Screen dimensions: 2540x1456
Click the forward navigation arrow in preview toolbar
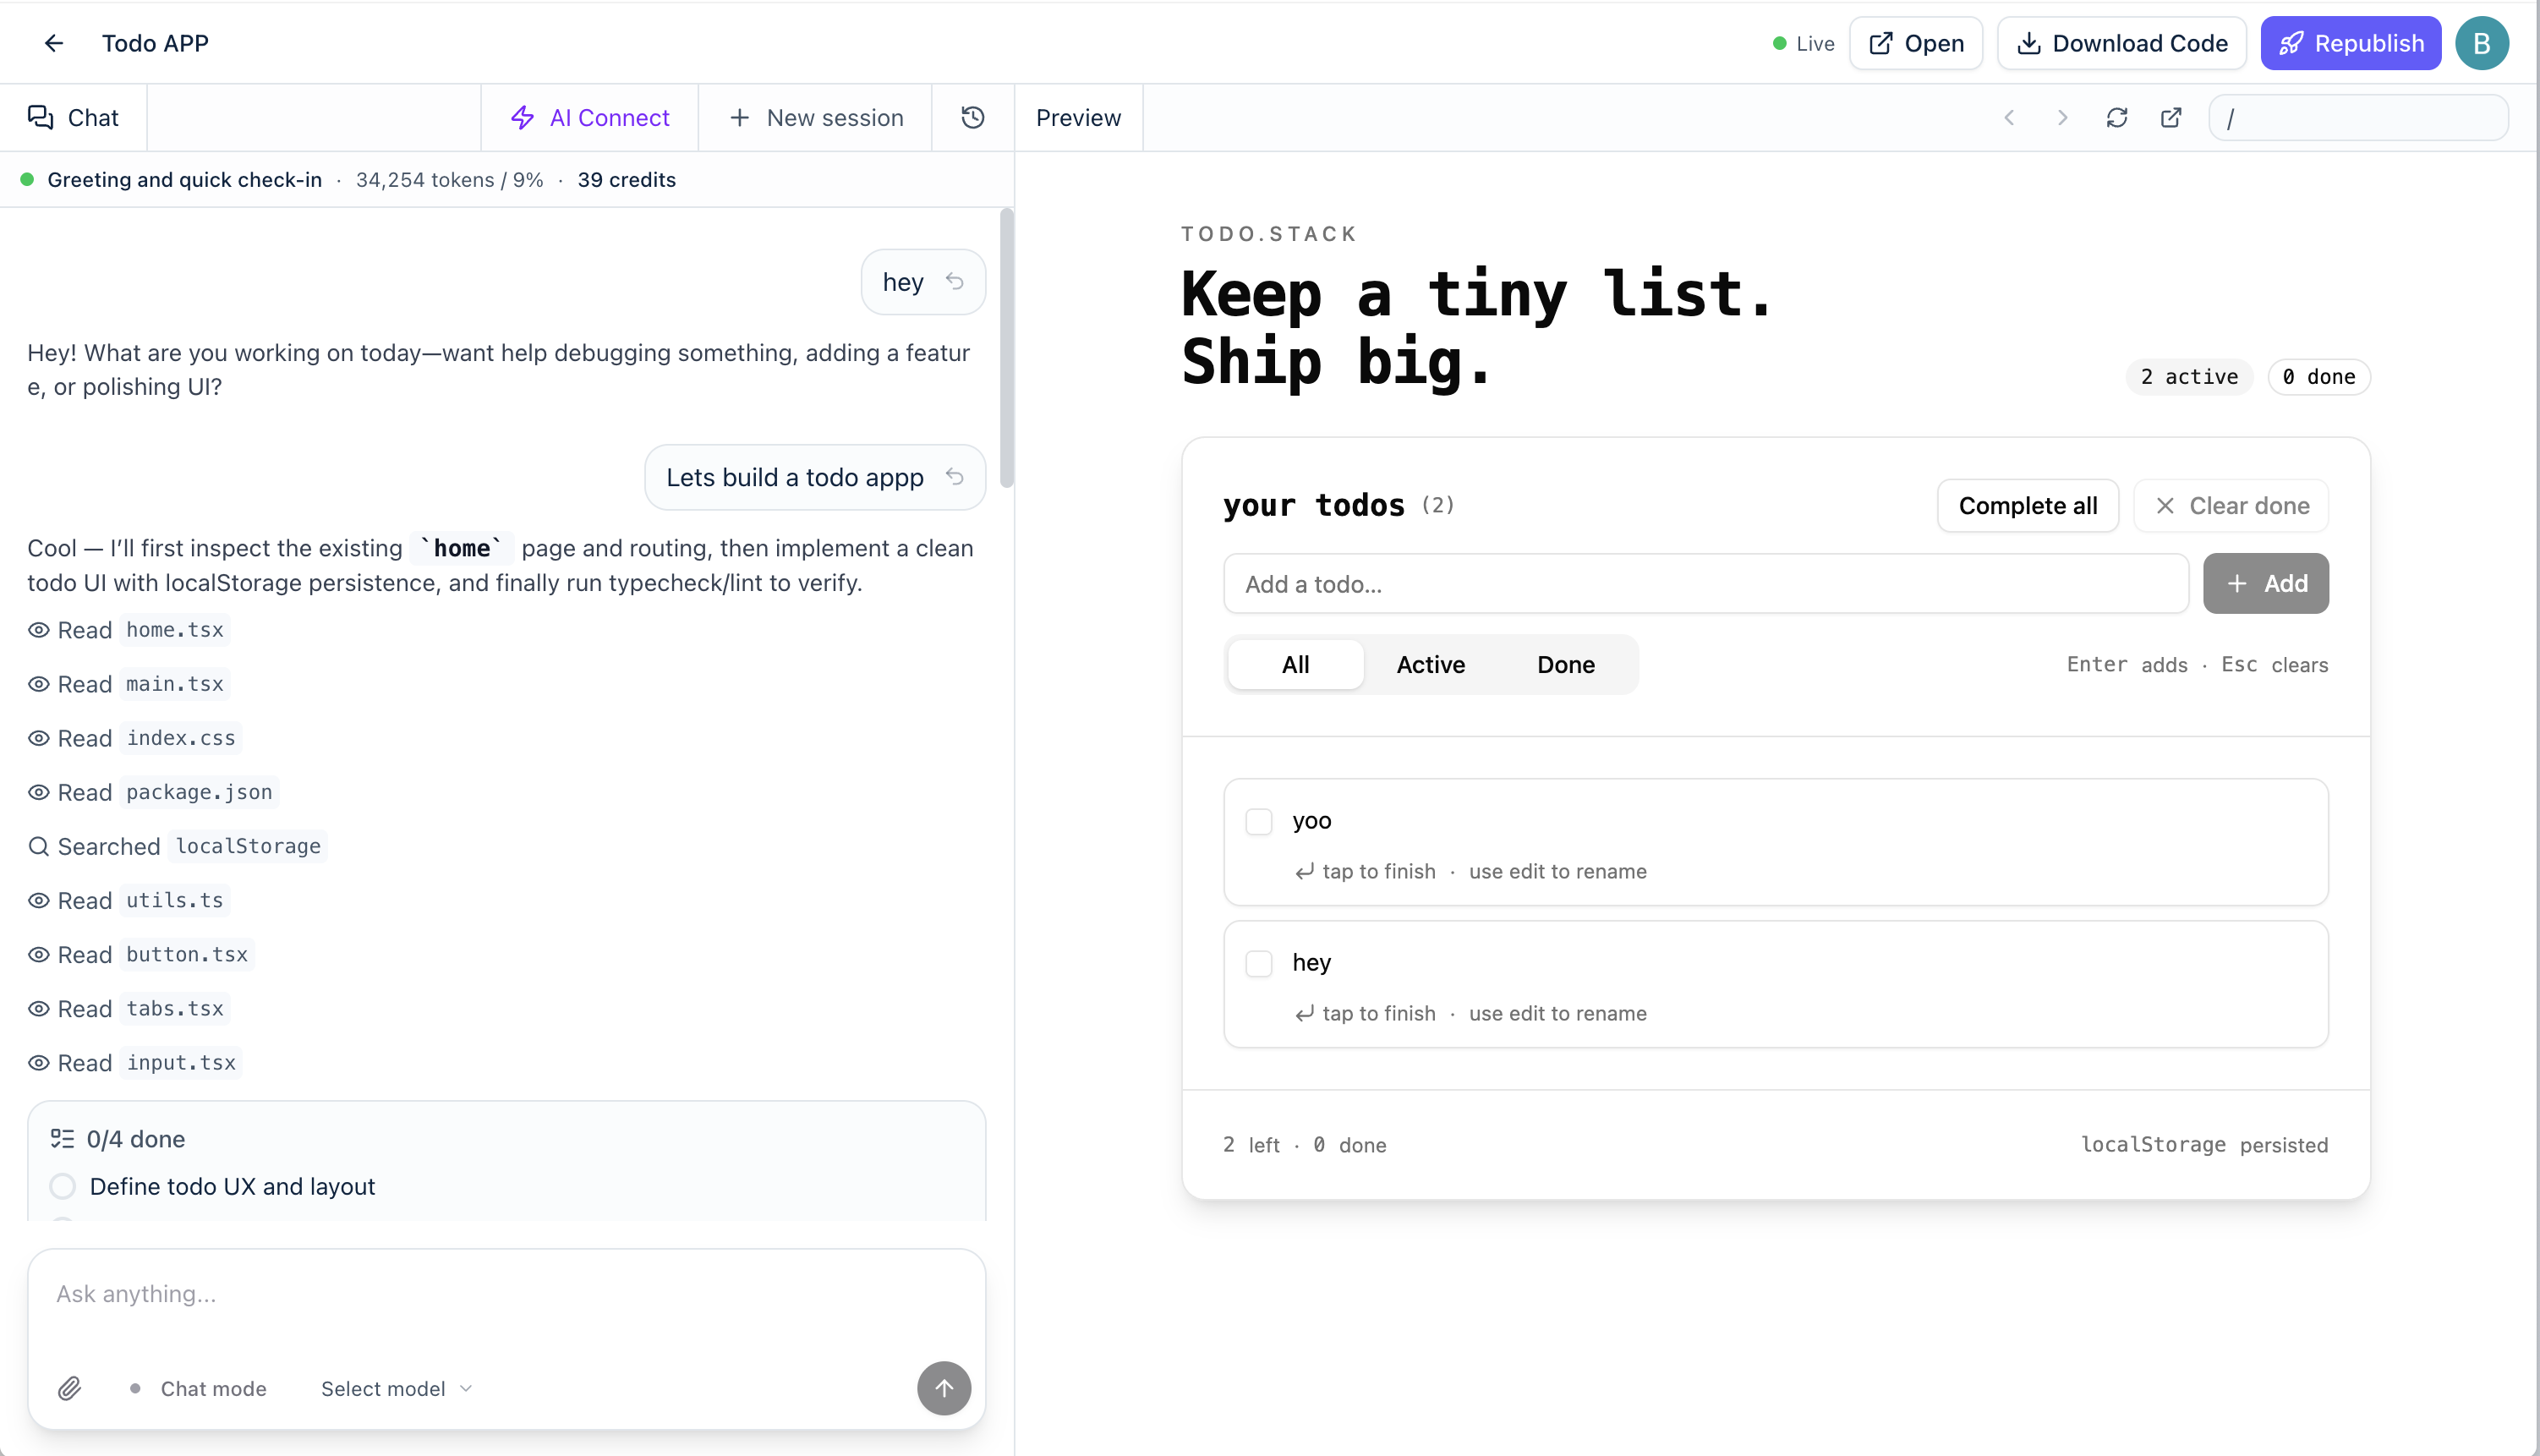coord(2062,117)
